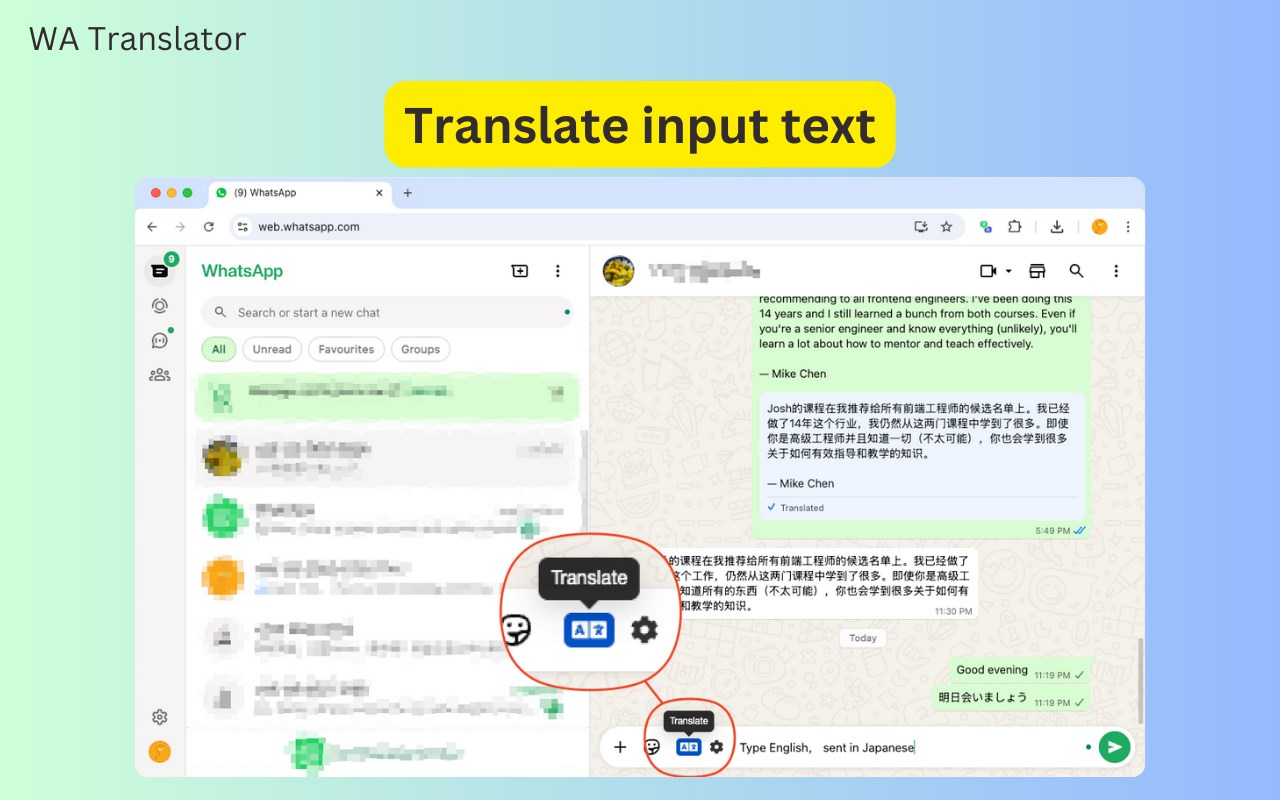This screenshot has width=1280, height=800.
Task: Click the message field containing "Type English, sent in Japanese"
Action: [x=908, y=747]
